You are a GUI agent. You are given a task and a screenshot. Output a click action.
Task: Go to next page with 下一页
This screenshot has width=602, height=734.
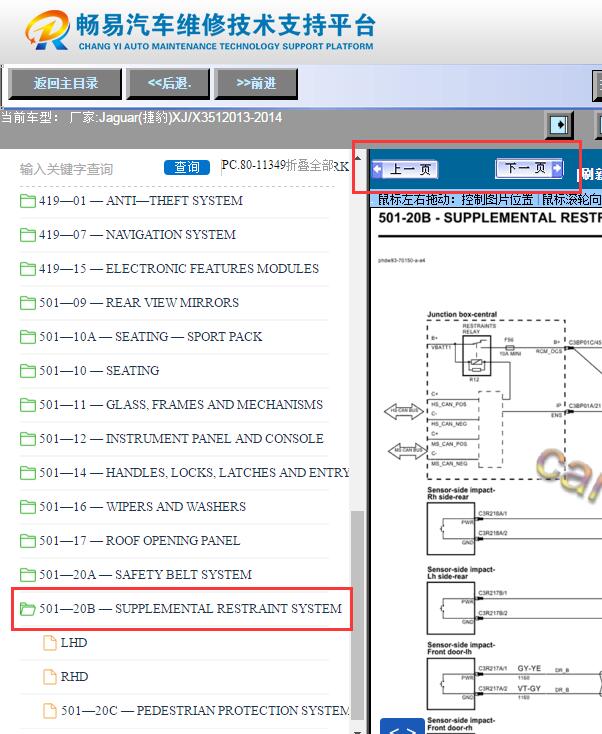[529, 168]
